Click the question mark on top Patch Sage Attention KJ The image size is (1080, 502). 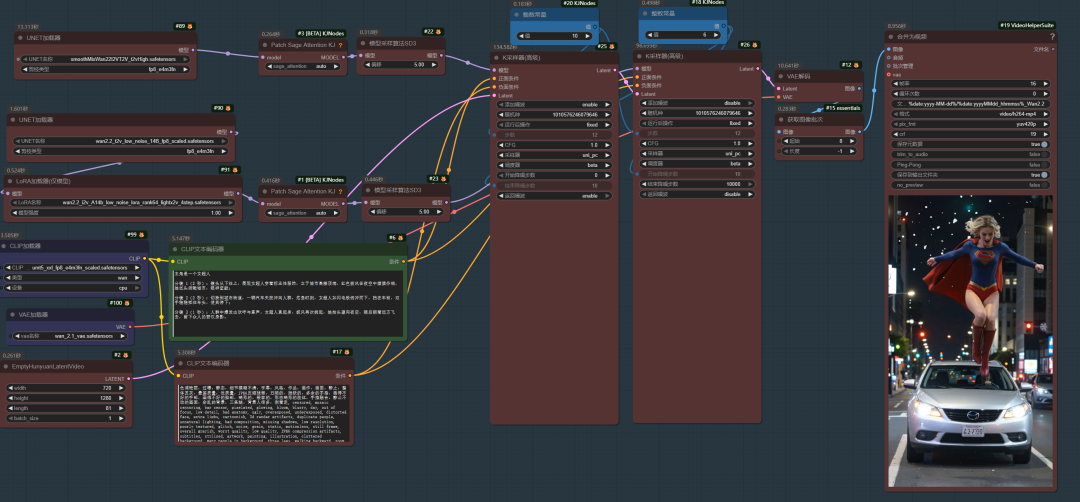point(340,45)
